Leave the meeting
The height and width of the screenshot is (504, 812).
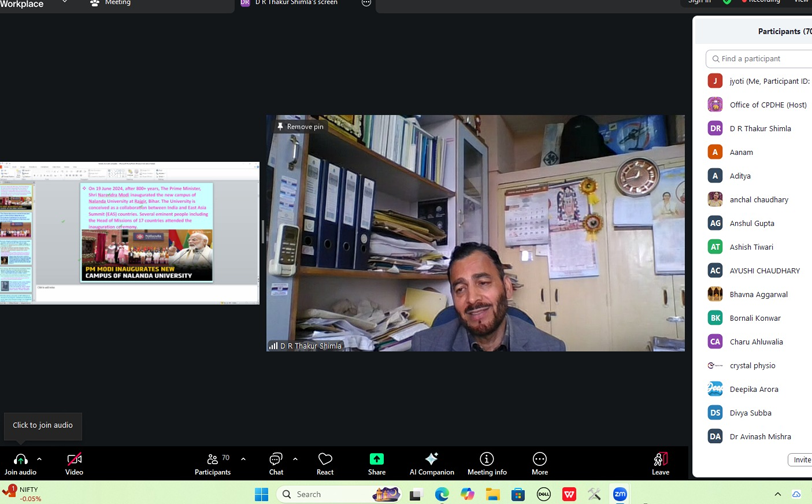(660, 460)
